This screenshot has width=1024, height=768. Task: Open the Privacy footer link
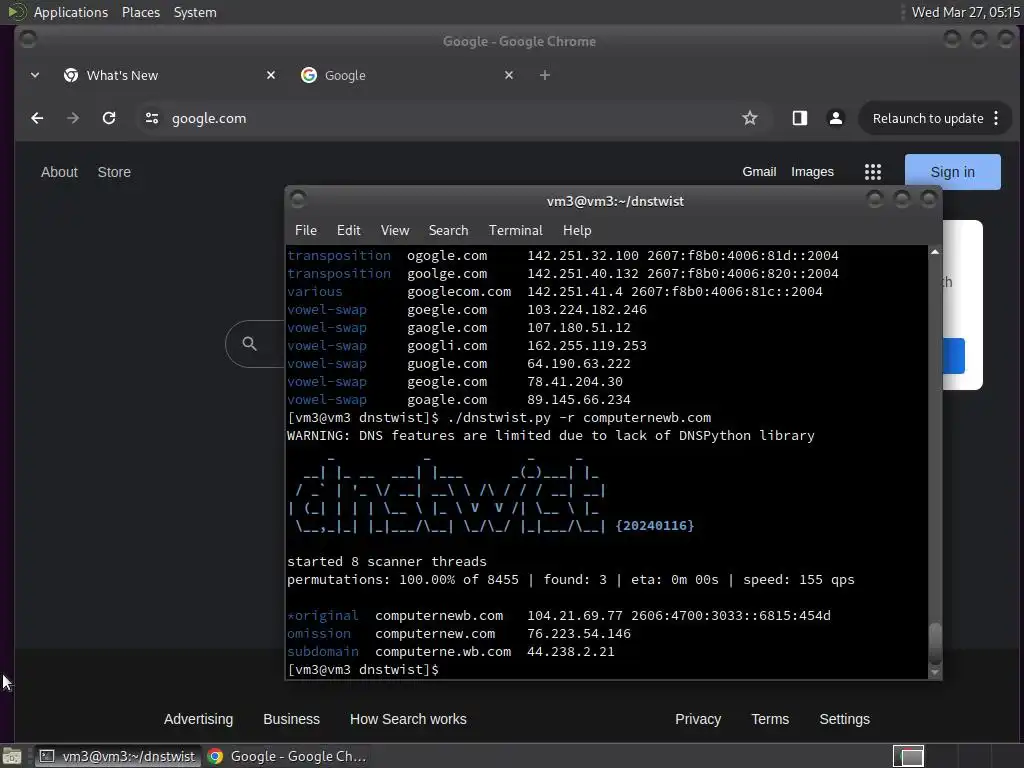(698, 719)
